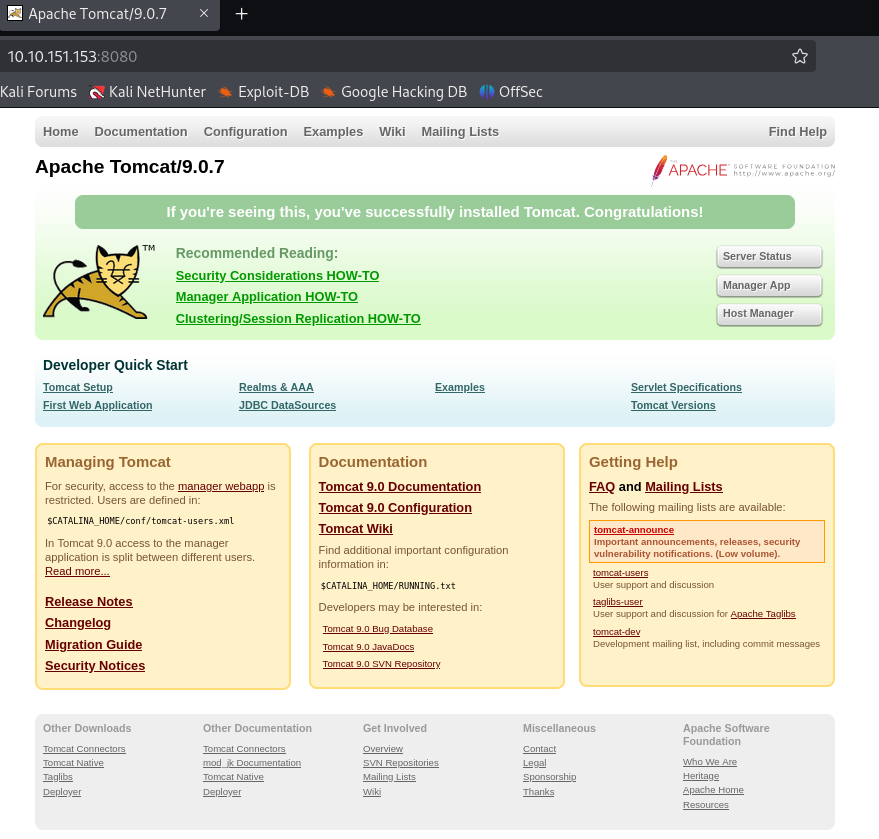
Task: Open Examples link under Developer Quick Start
Action: tap(460, 387)
